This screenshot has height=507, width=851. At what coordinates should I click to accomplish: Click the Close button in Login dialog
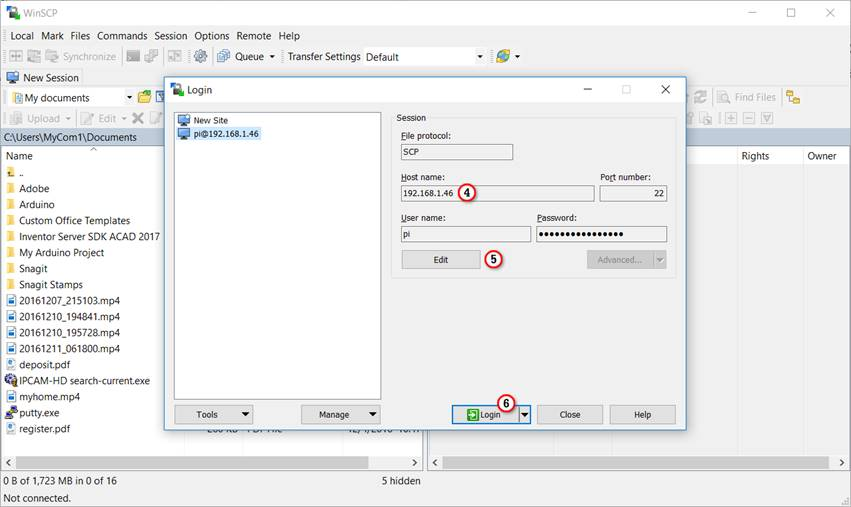pyautogui.click(x=570, y=414)
